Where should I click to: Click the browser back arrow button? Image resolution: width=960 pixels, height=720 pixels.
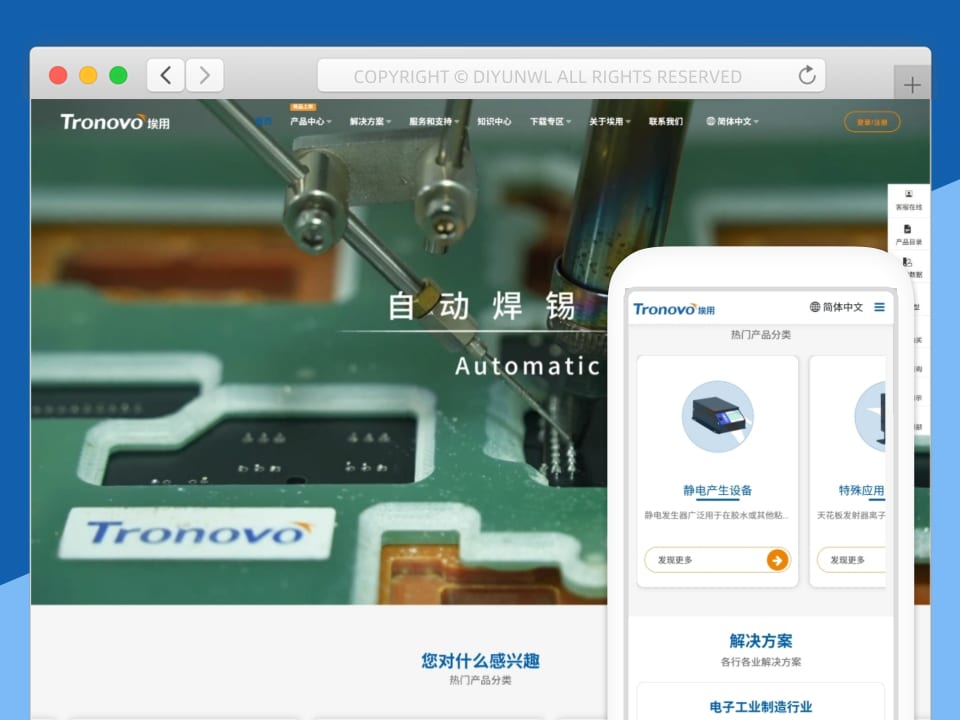[165, 75]
